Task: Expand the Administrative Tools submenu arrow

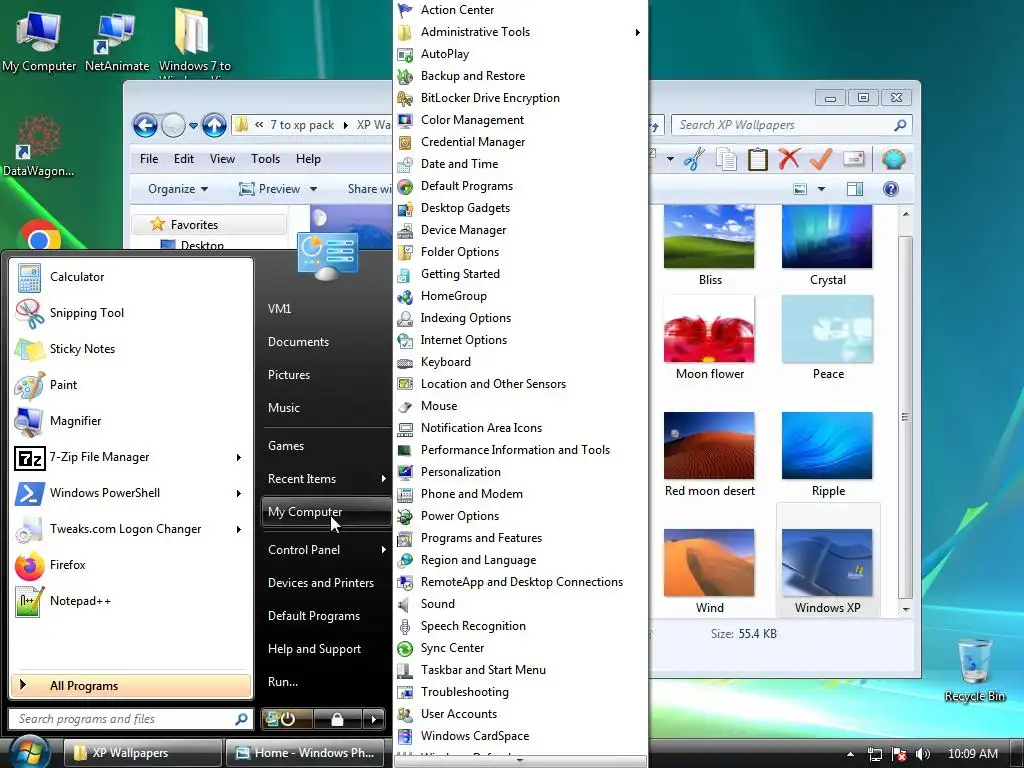Action: click(637, 32)
